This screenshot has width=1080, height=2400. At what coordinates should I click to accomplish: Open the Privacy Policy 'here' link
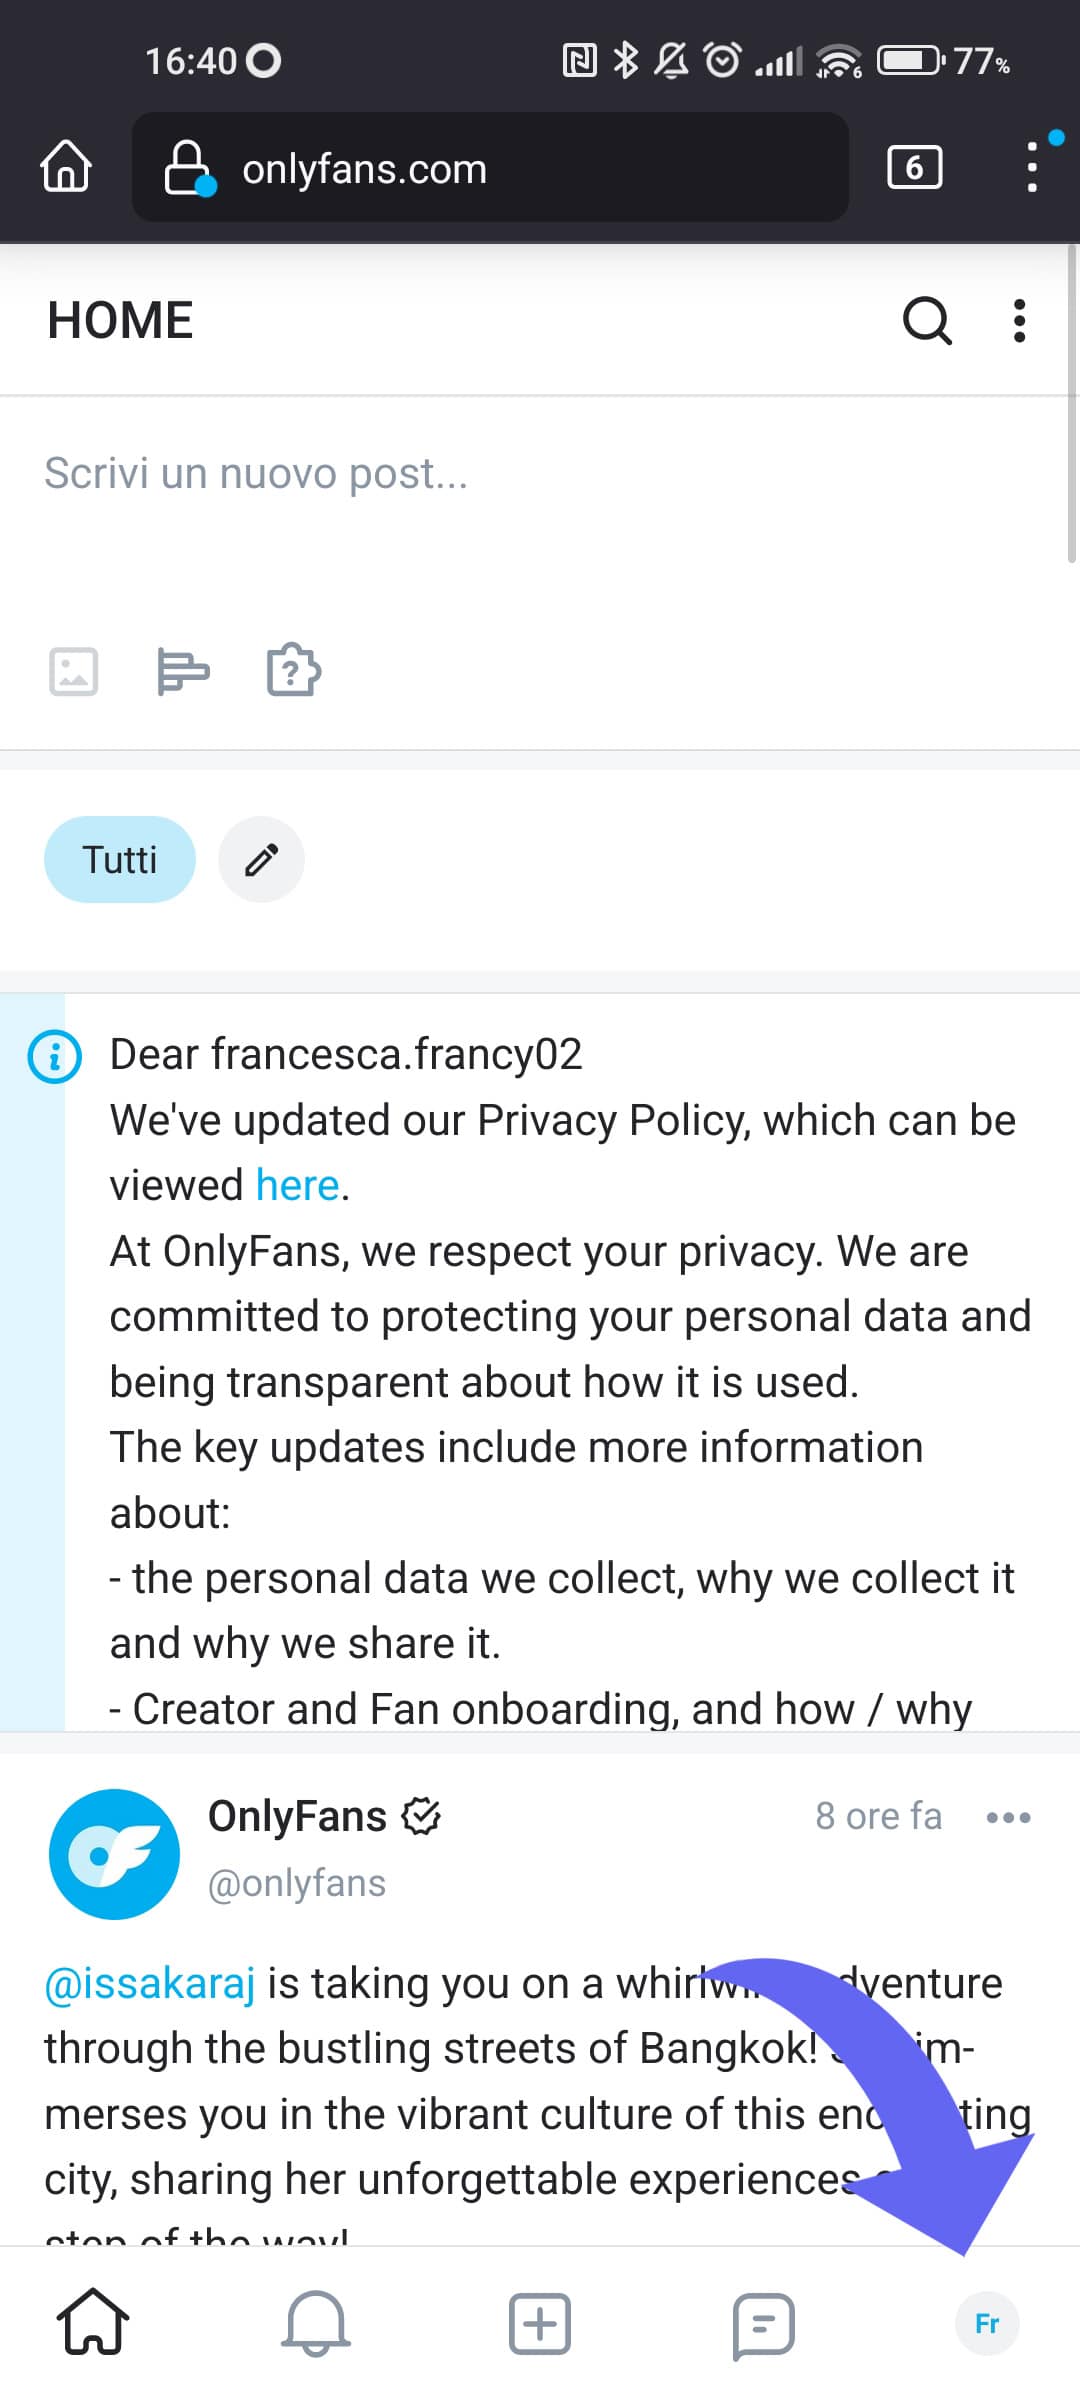298,1186
